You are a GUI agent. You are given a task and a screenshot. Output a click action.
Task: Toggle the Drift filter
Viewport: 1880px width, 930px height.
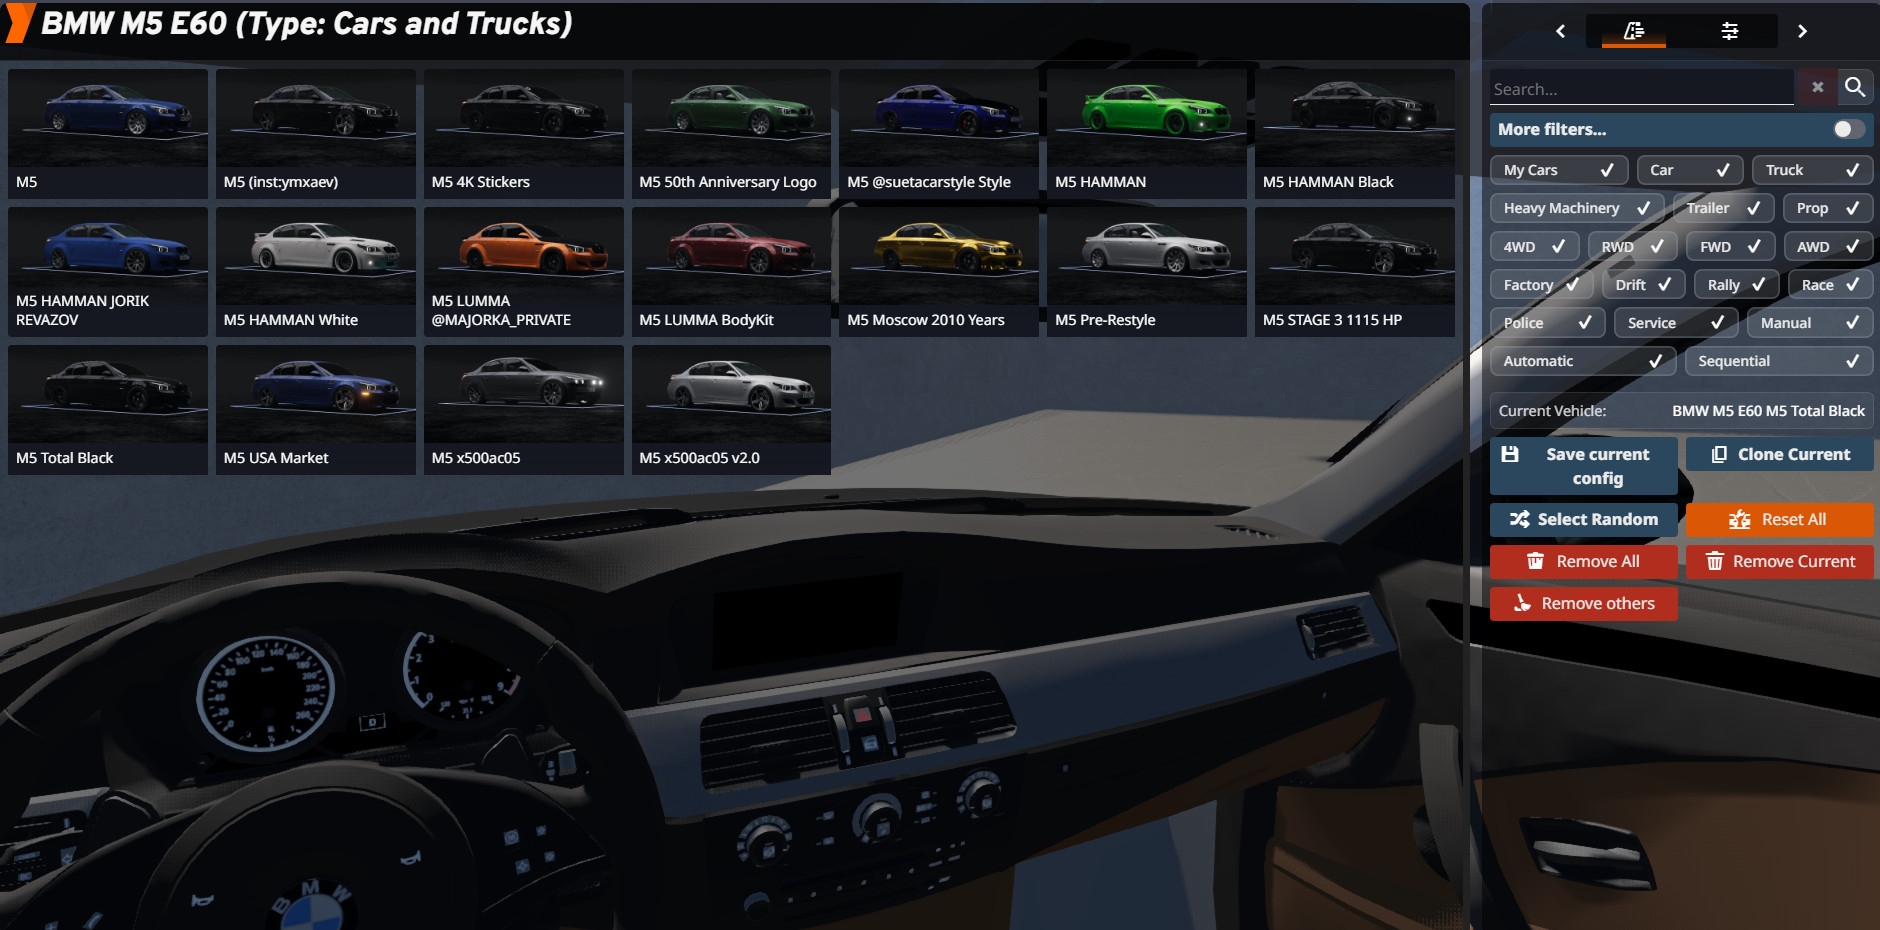(x=1643, y=285)
